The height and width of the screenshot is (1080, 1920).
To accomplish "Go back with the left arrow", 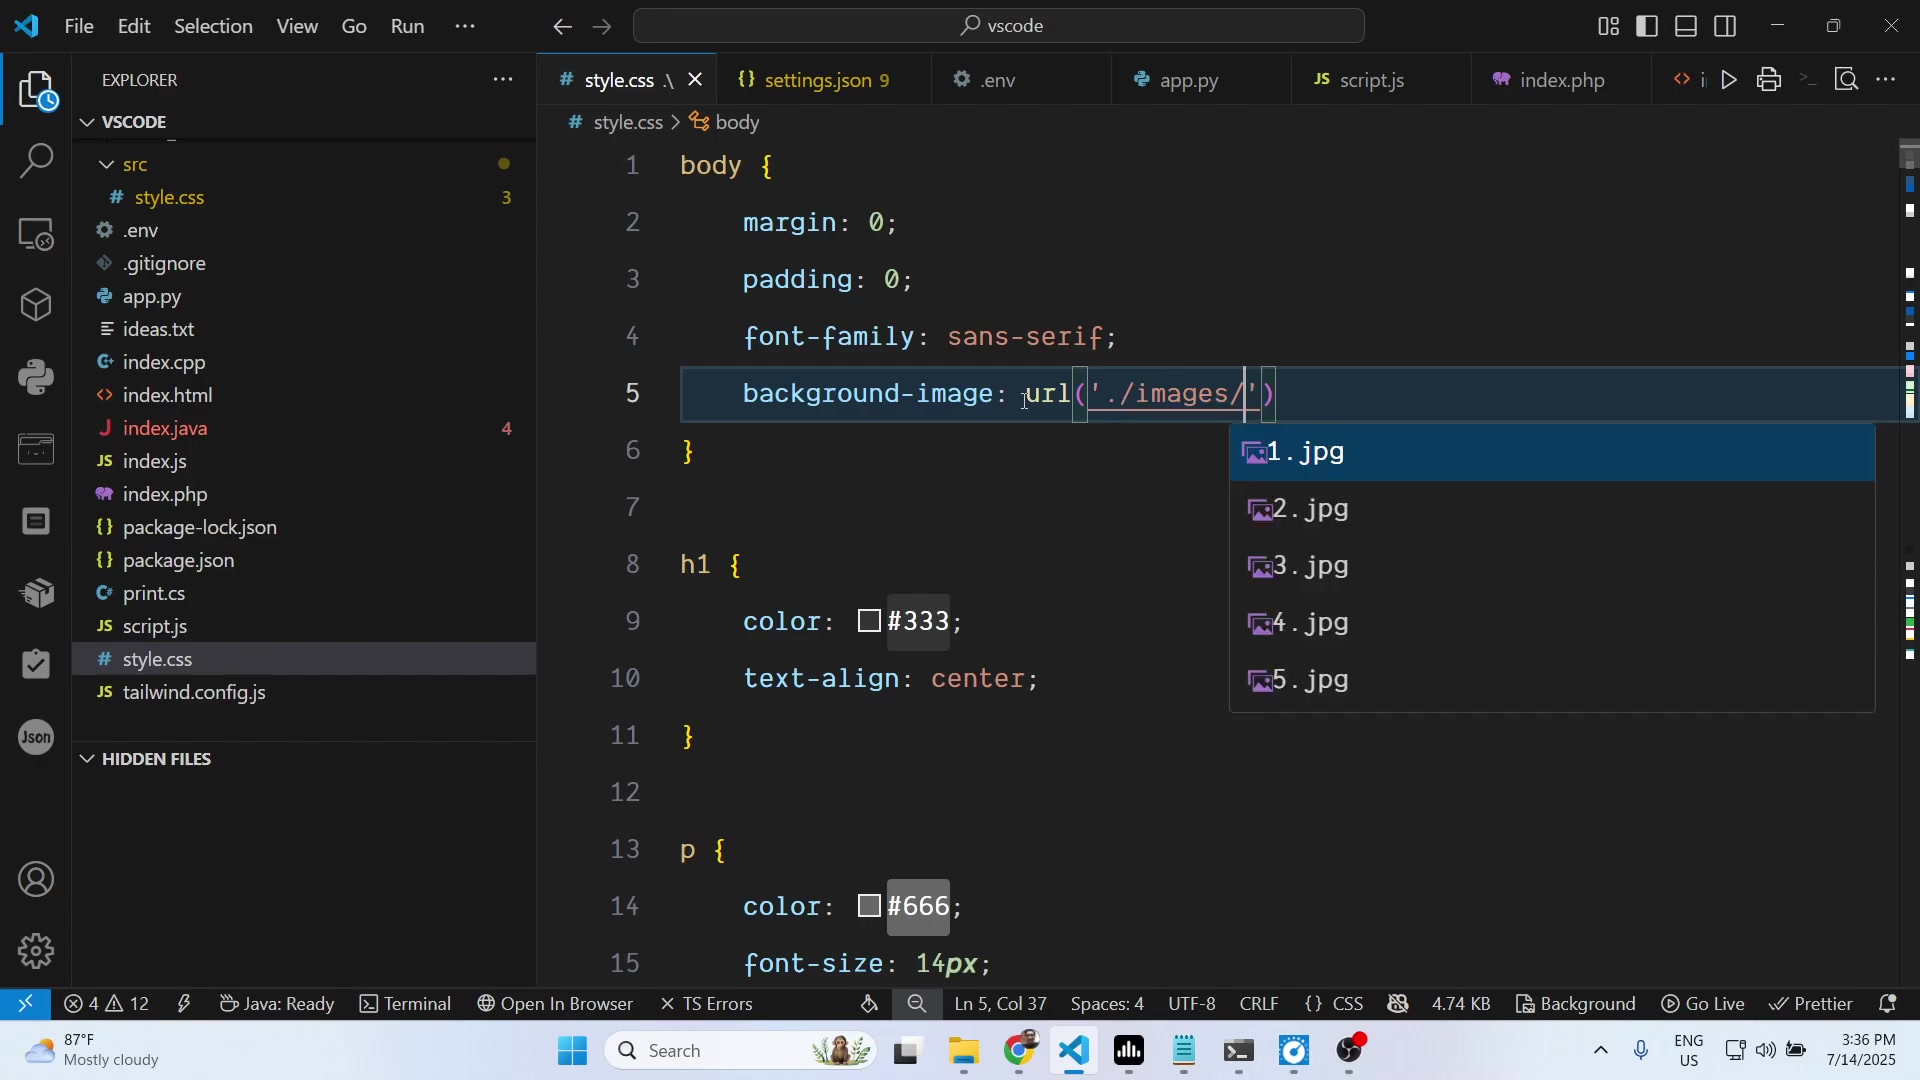I will click(x=562, y=27).
